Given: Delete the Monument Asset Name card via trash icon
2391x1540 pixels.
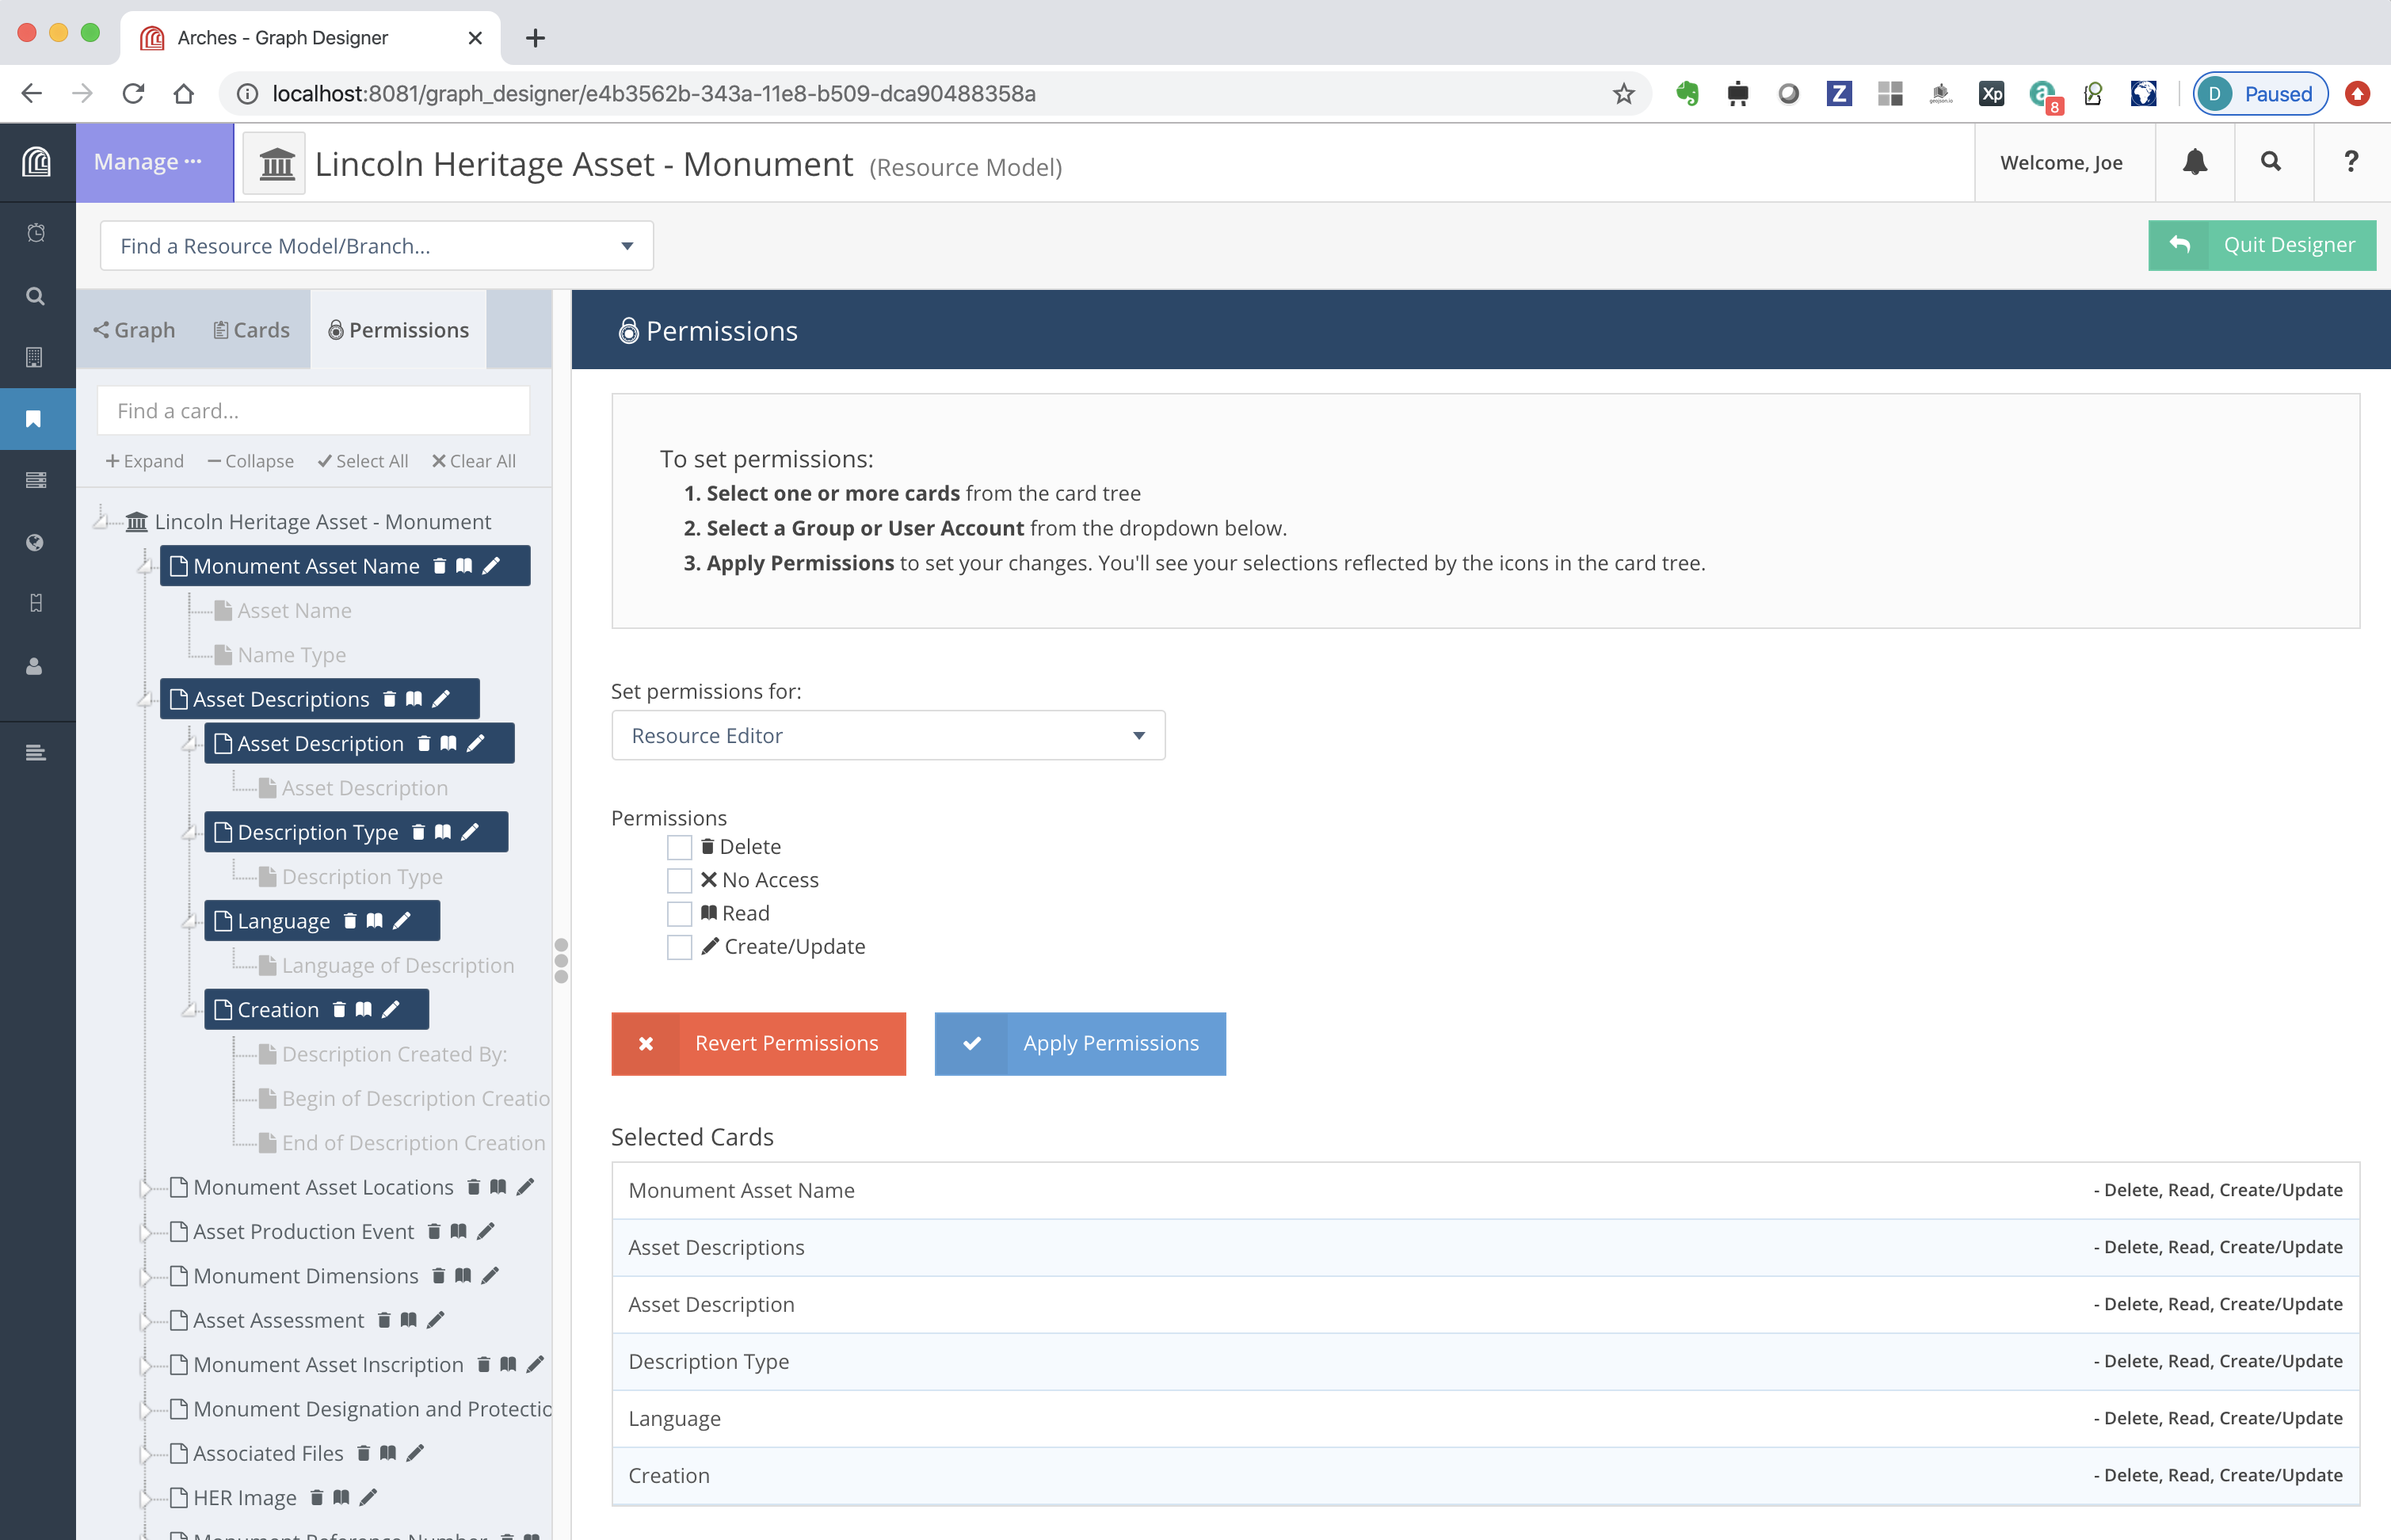Looking at the screenshot, I should [440, 565].
